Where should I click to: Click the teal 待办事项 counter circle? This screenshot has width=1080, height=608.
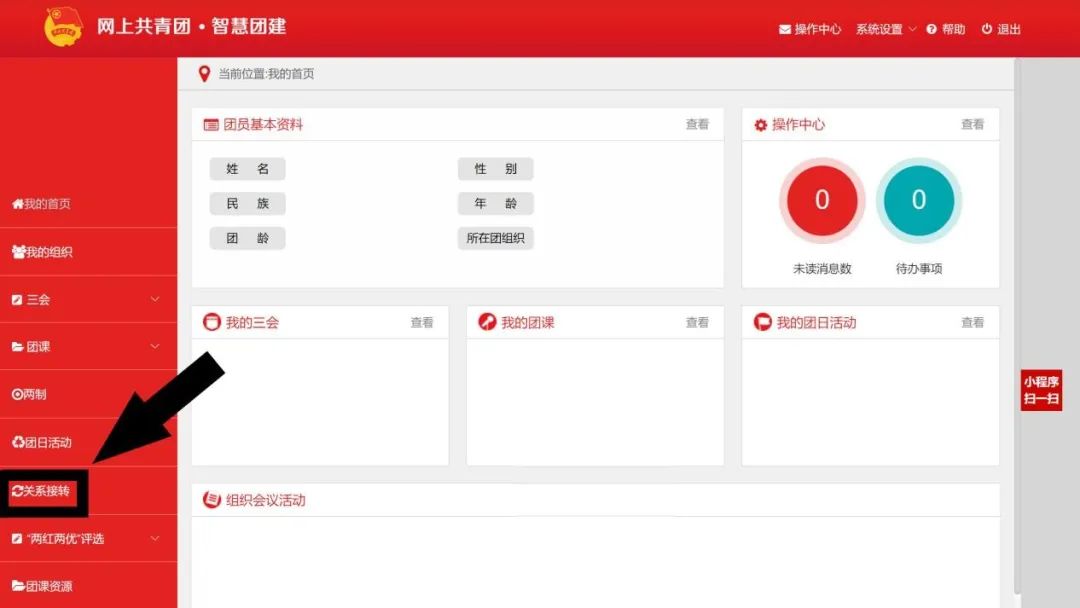(x=918, y=200)
